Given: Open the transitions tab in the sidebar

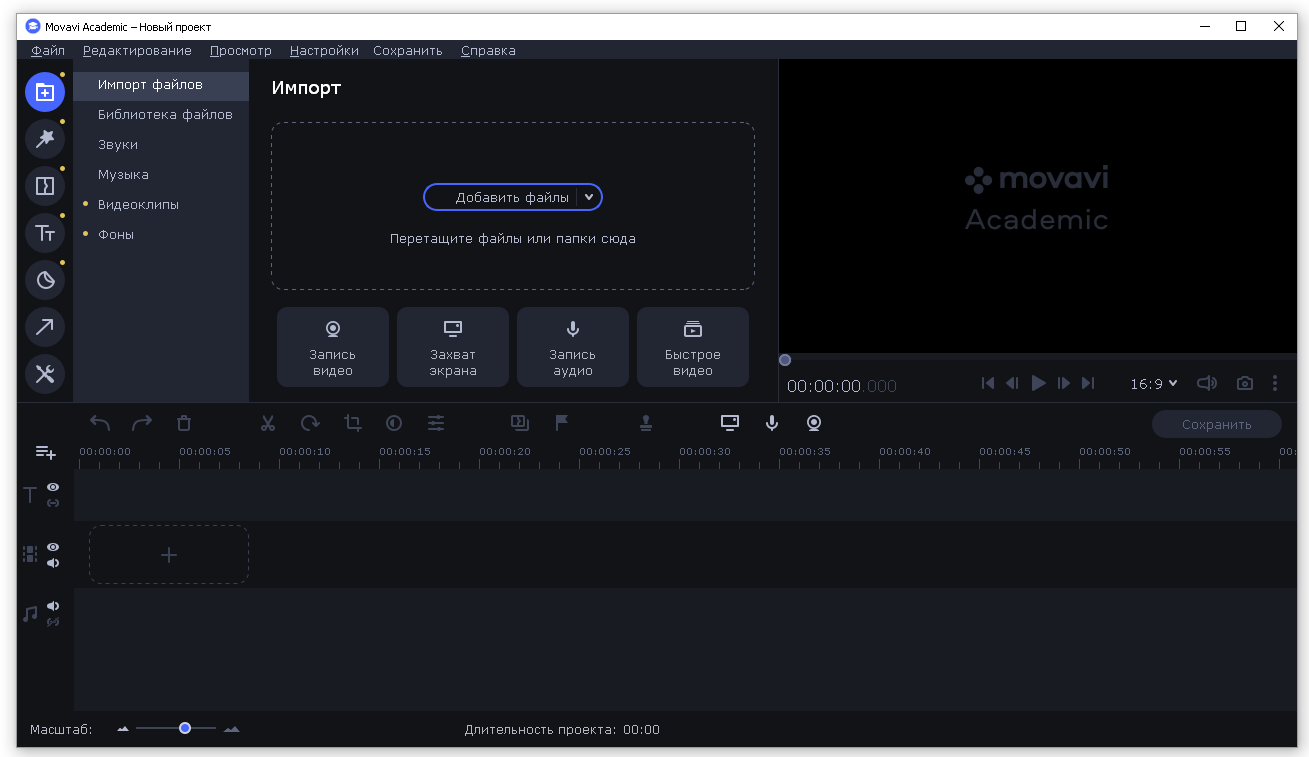Looking at the screenshot, I should (x=45, y=186).
